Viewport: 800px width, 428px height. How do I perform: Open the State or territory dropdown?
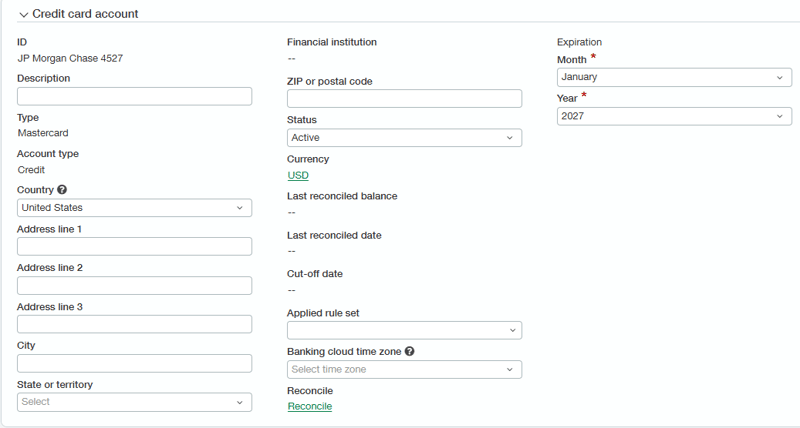point(134,402)
